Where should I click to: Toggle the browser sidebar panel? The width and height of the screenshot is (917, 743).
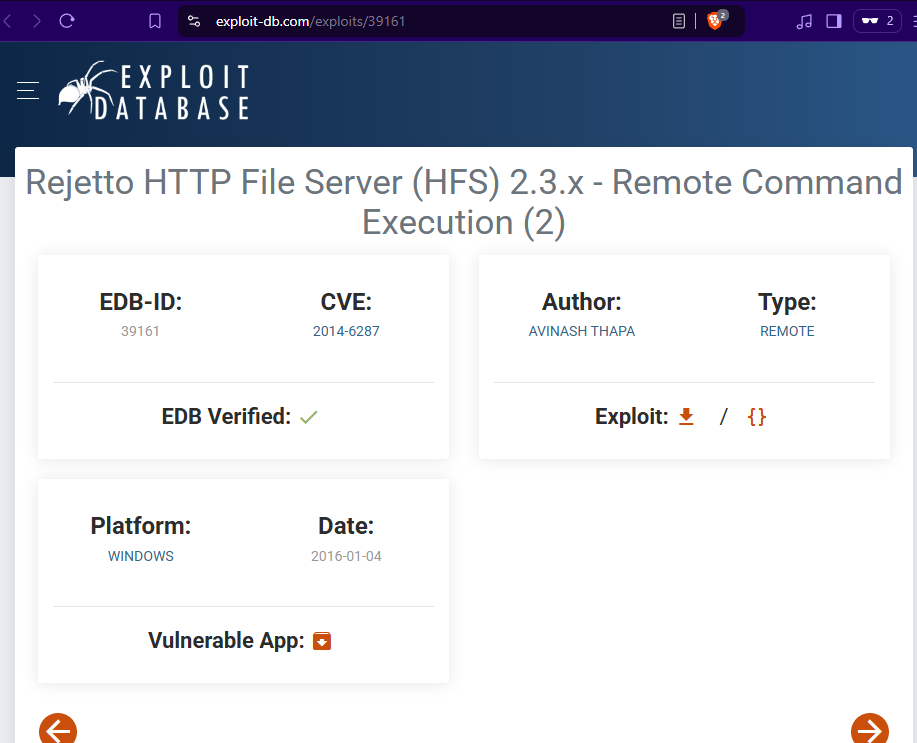833,21
